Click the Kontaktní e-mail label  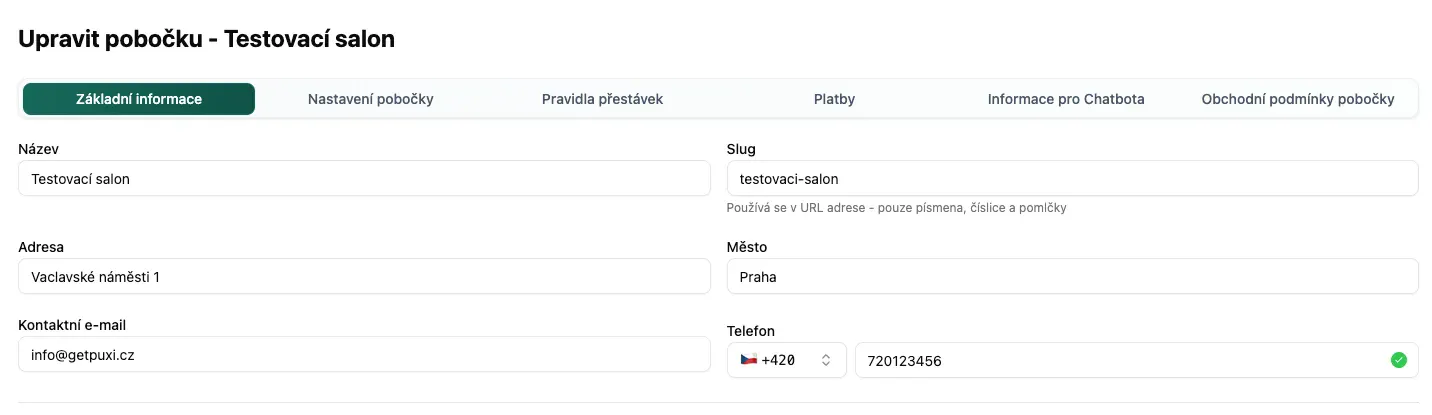72,325
